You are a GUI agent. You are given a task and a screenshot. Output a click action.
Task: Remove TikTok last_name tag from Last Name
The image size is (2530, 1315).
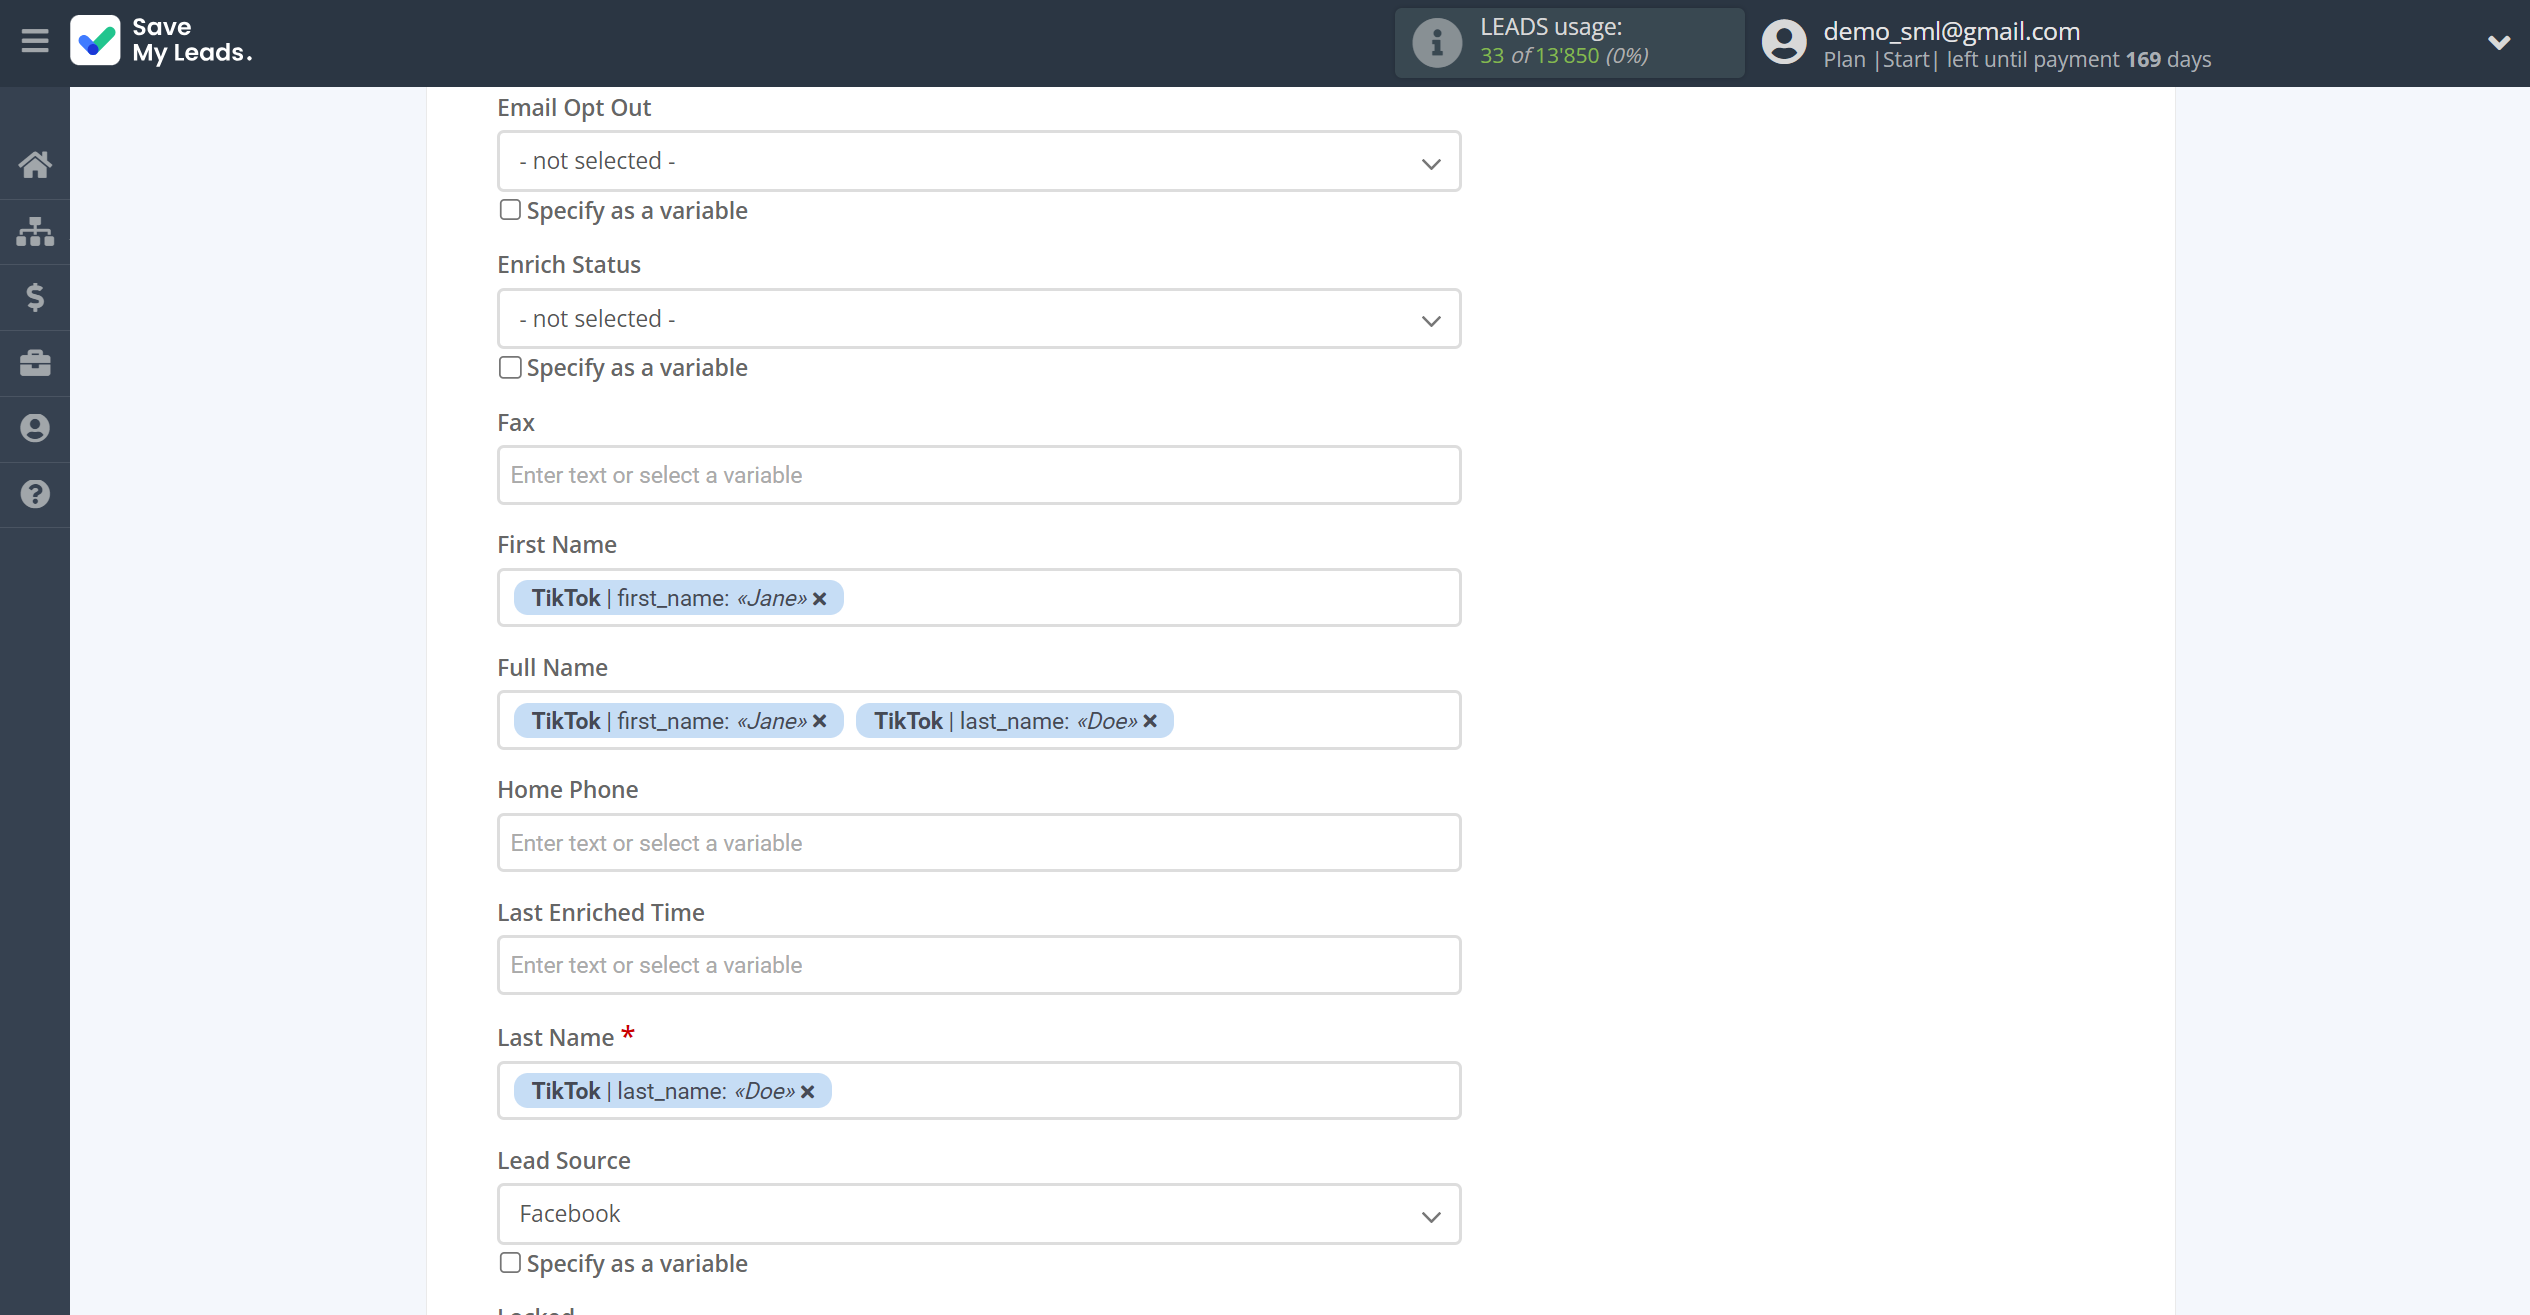(807, 1089)
